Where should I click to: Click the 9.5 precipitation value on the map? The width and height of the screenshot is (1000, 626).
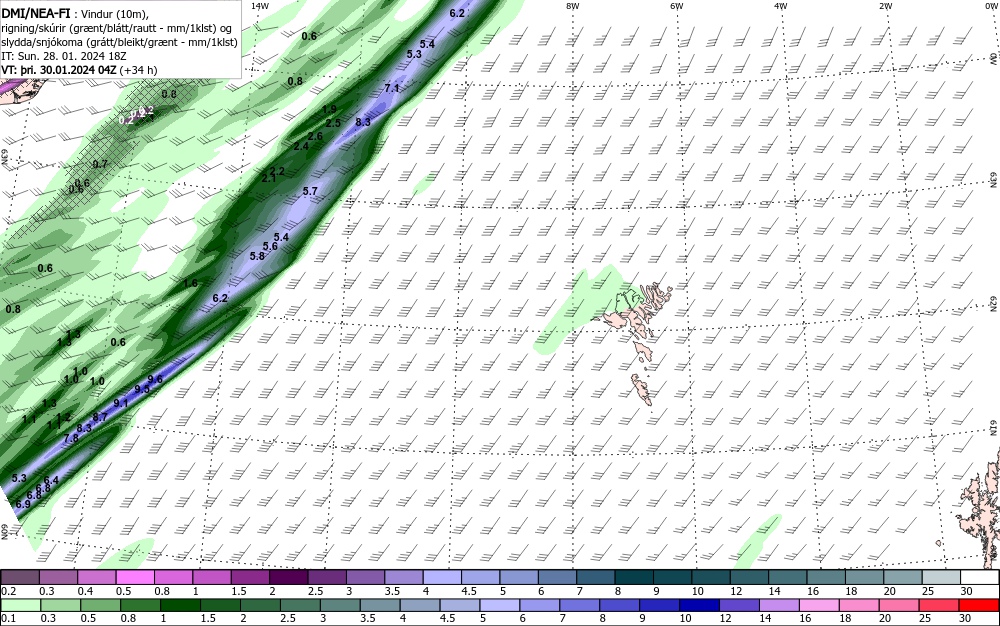click(x=142, y=389)
